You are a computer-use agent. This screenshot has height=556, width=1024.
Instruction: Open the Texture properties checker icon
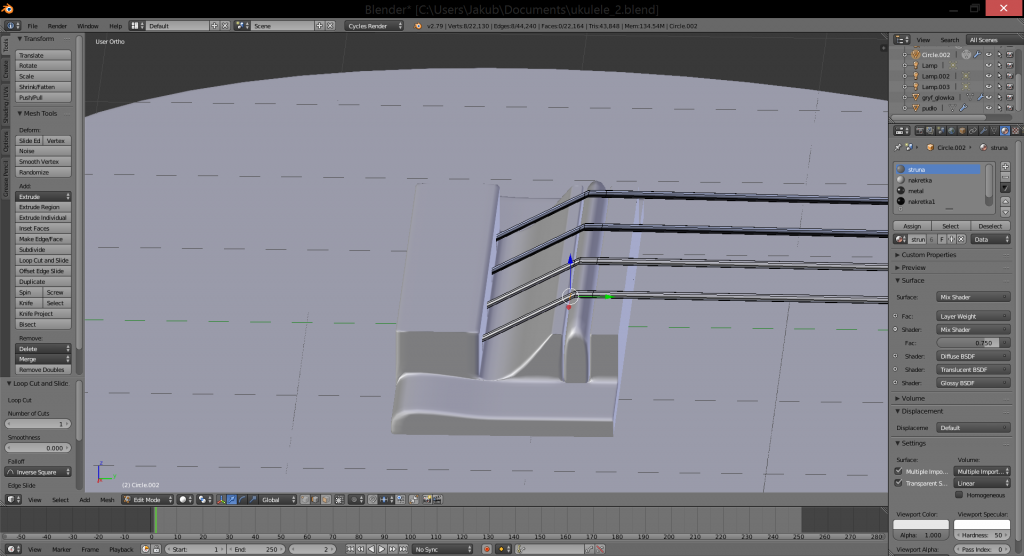[1016, 131]
